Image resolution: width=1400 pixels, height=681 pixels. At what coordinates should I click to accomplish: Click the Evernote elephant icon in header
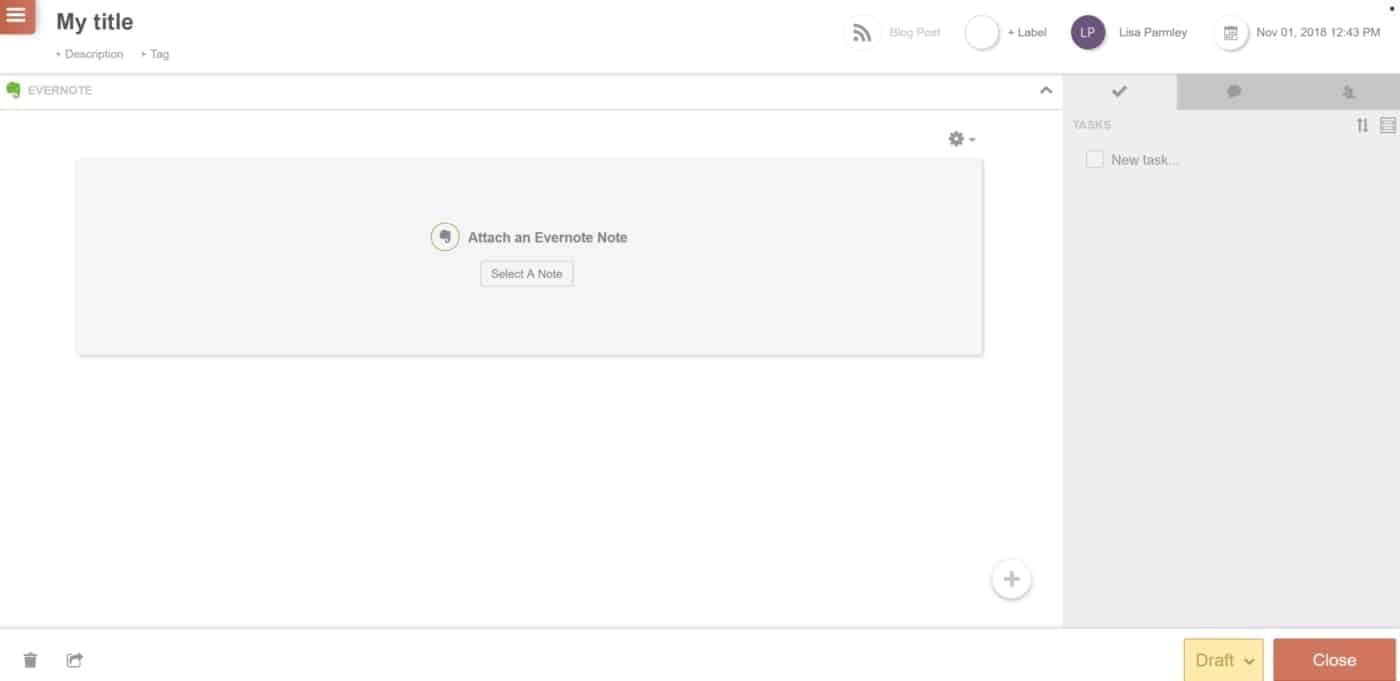[13, 90]
